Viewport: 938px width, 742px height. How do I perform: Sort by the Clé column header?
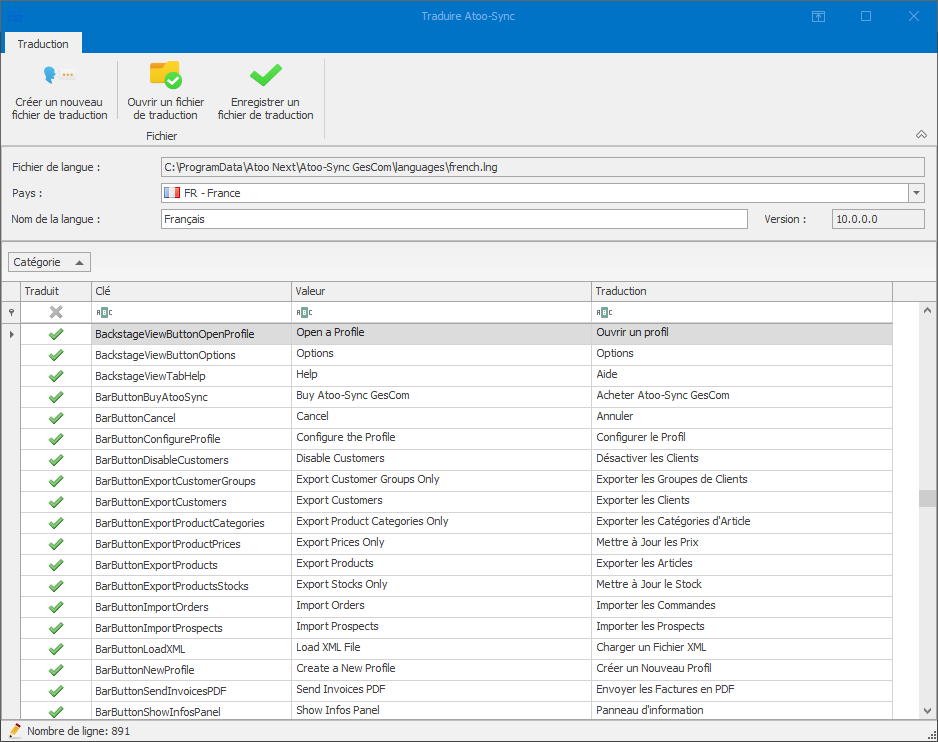click(190, 291)
